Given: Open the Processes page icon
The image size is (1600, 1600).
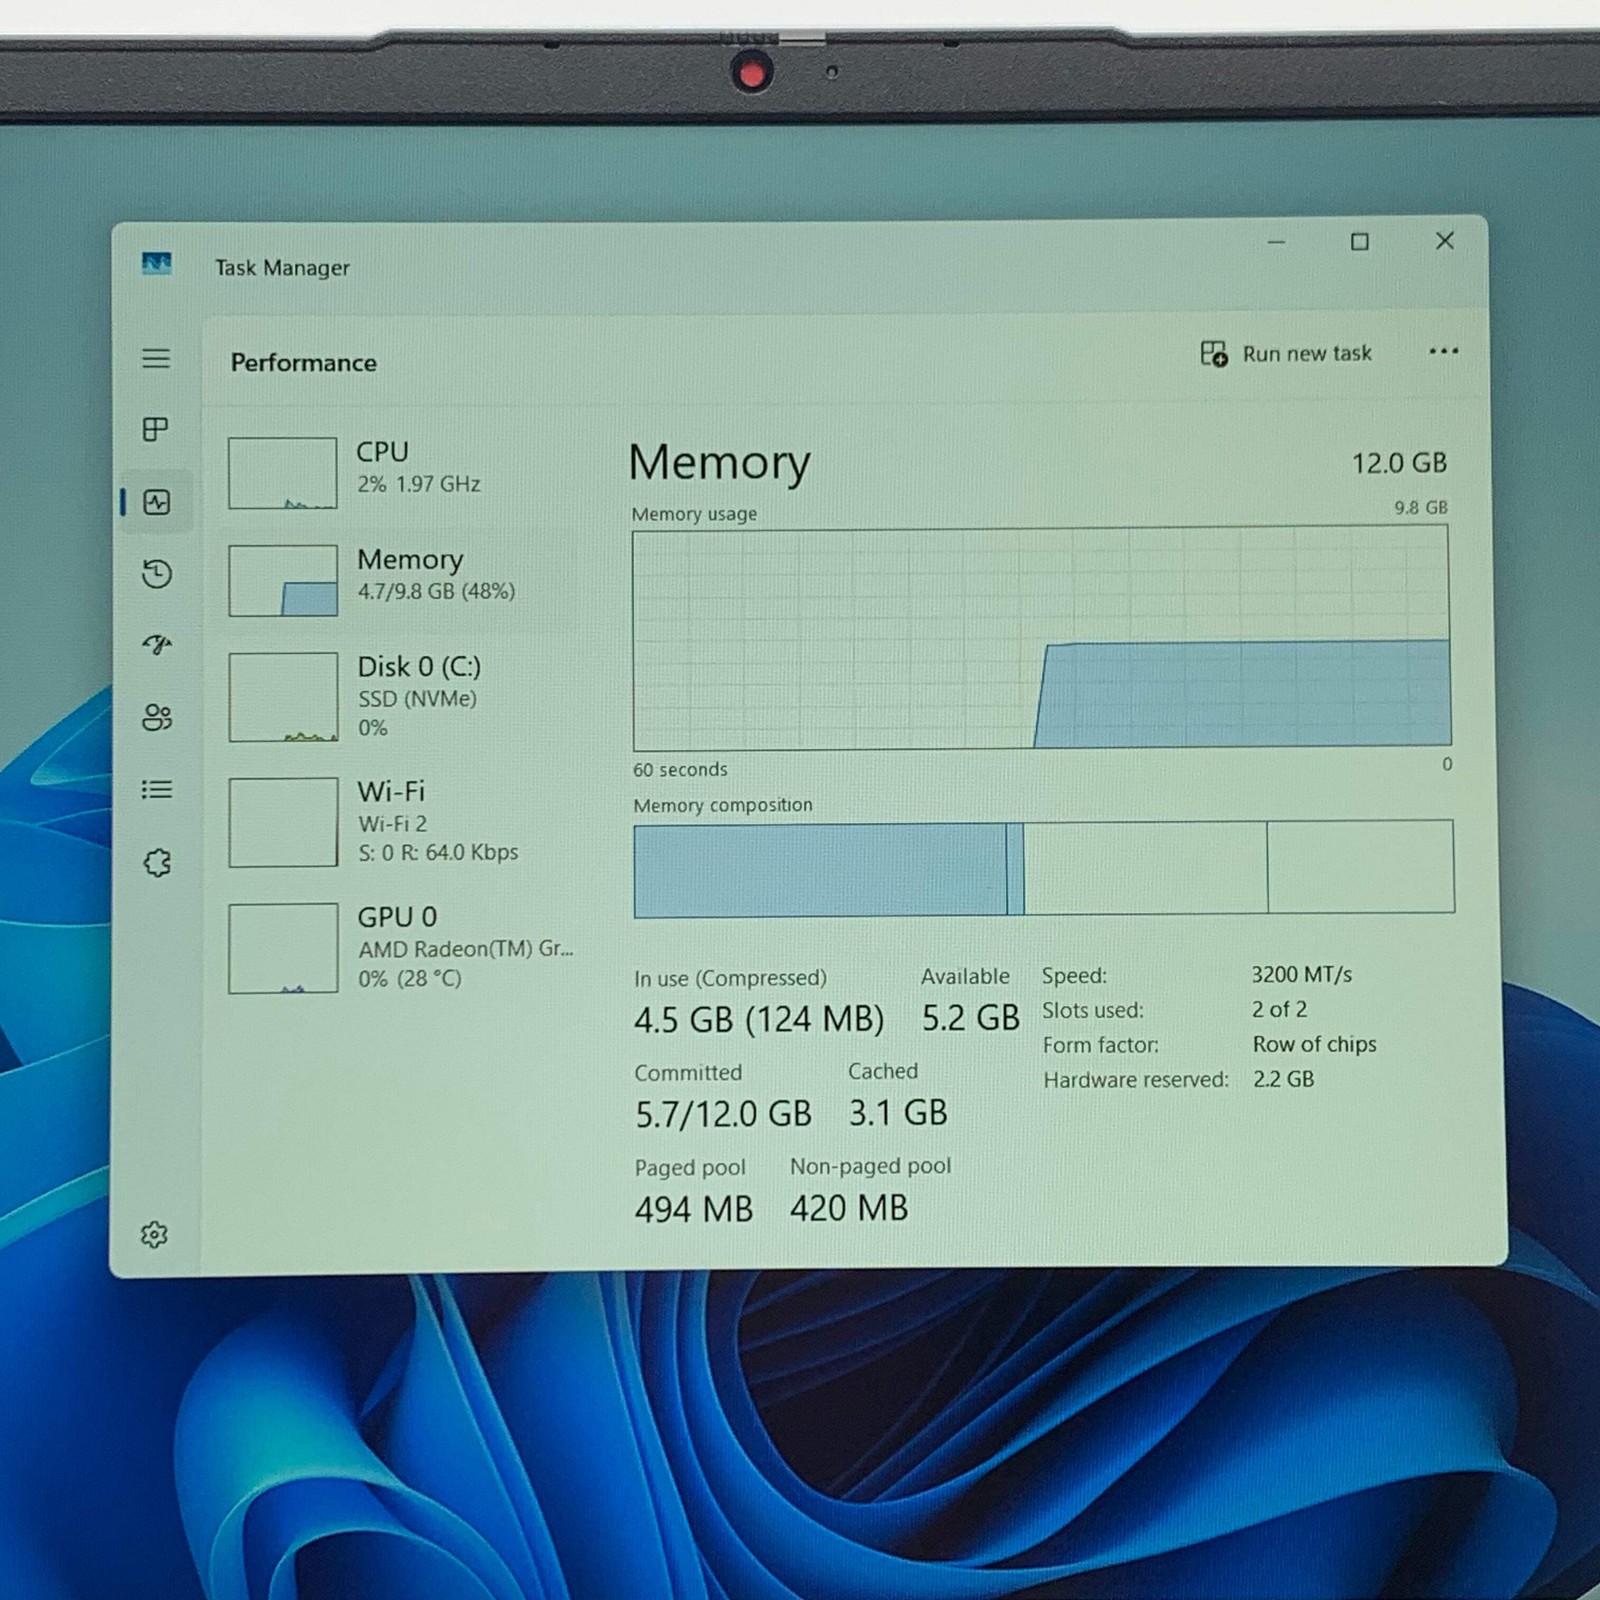Looking at the screenshot, I should coord(156,429).
